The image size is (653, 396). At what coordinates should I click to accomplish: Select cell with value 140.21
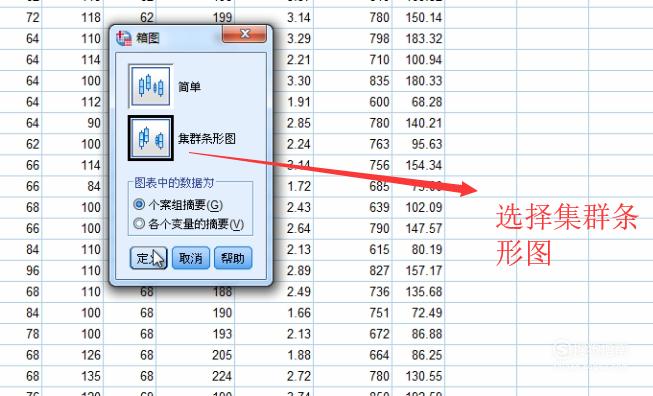(419, 123)
